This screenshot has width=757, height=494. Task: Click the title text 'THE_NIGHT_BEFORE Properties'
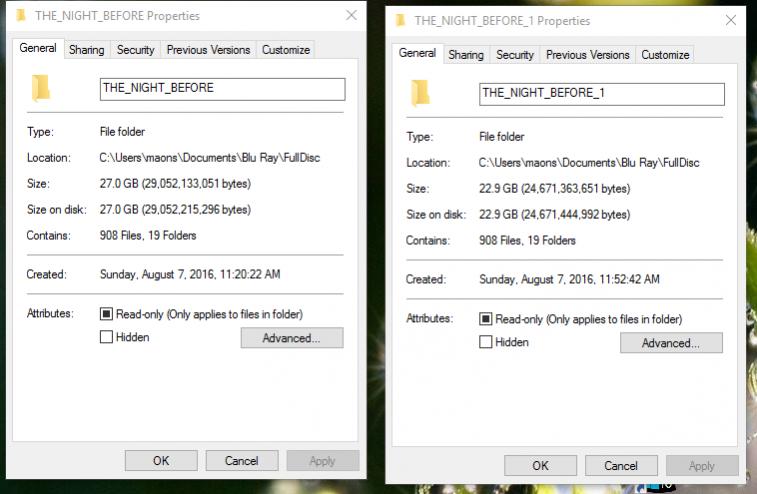pos(117,16)
